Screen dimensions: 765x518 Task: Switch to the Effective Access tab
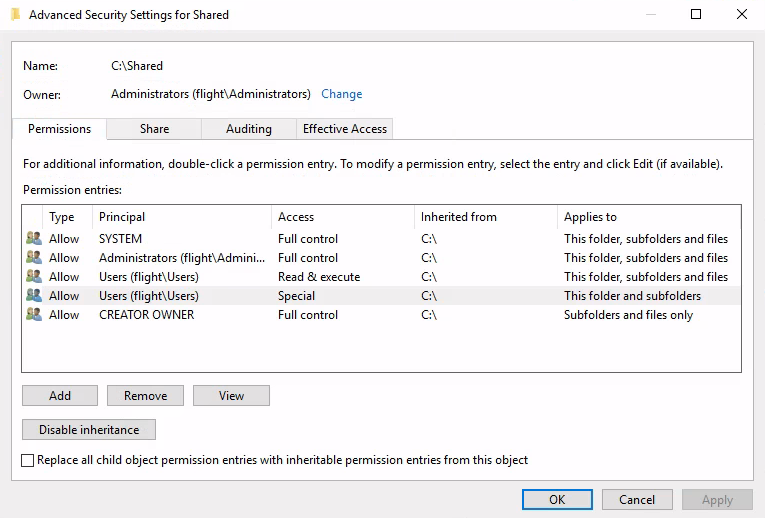[344, 129]
